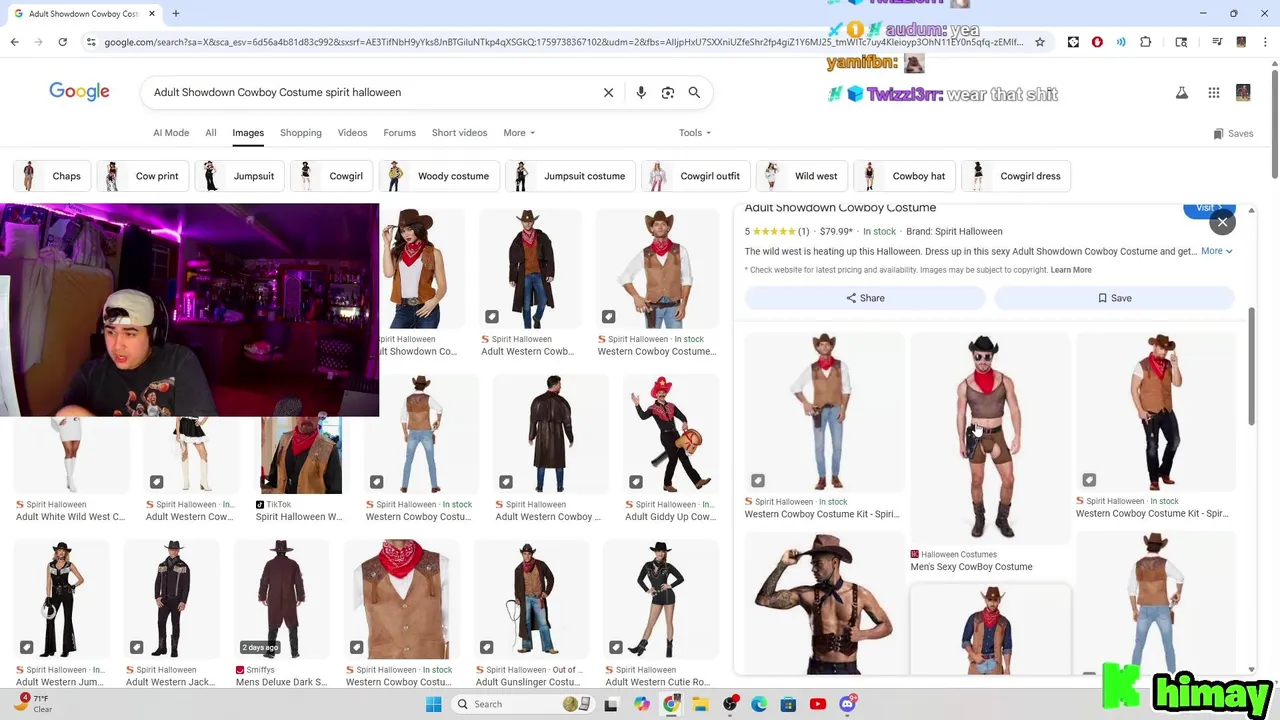
Task: Open OBS Studio from the taskbar
Action: pos(730,704)
